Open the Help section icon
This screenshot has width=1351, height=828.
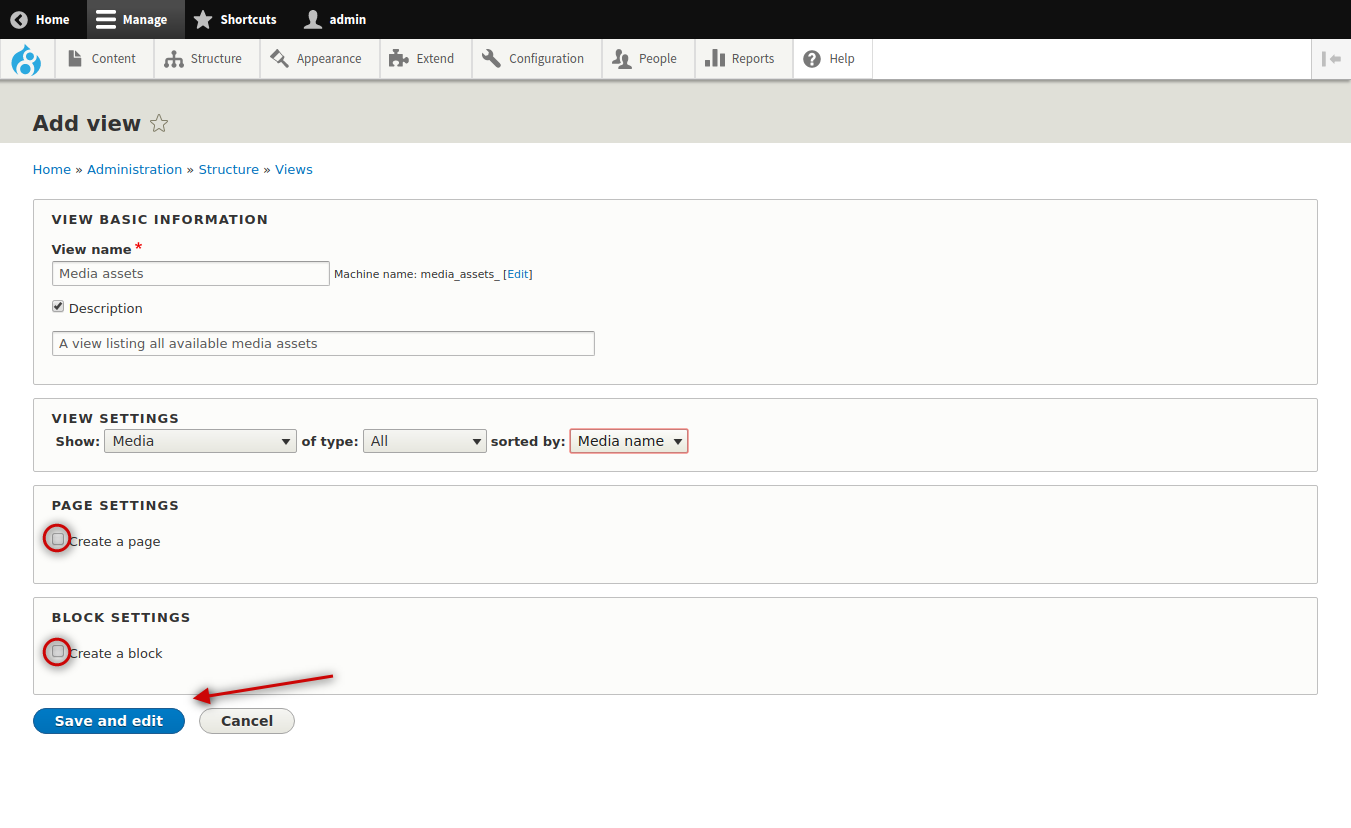(812, 59)
